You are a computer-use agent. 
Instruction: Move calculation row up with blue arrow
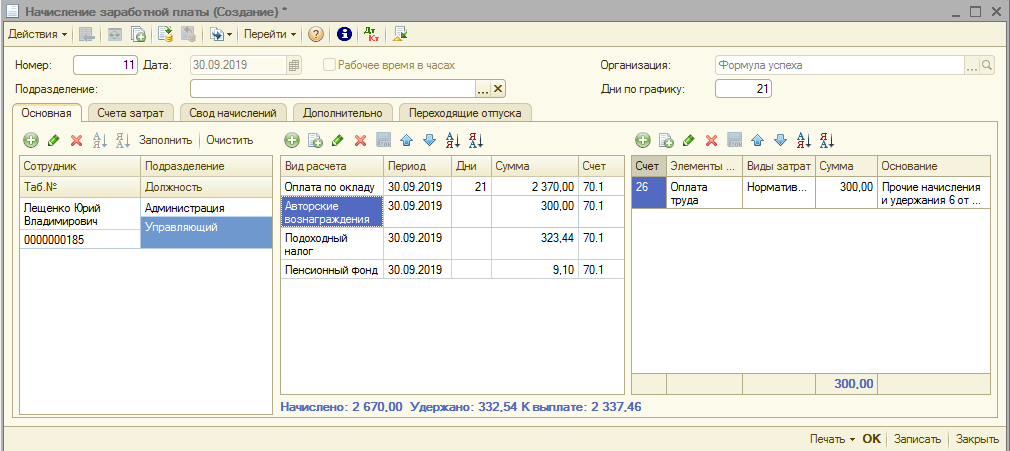point(406,141)
